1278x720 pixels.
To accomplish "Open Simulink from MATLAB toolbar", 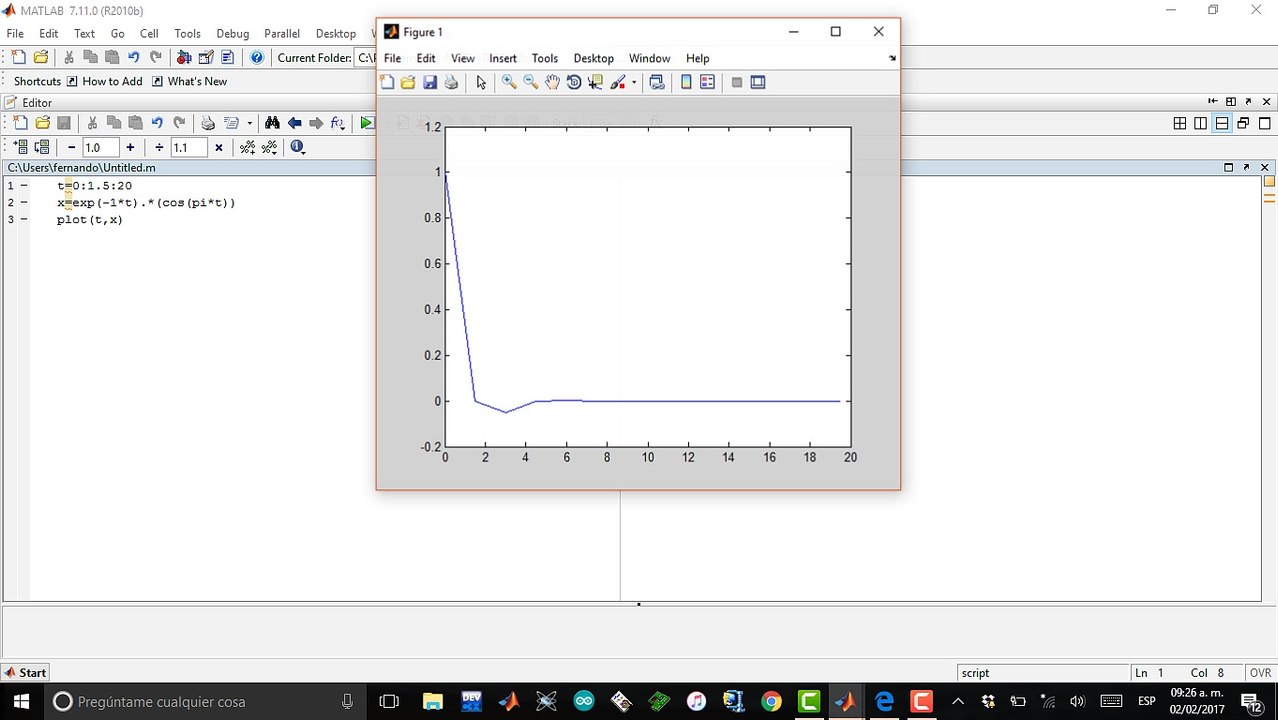I will click(x=184, y=58).
